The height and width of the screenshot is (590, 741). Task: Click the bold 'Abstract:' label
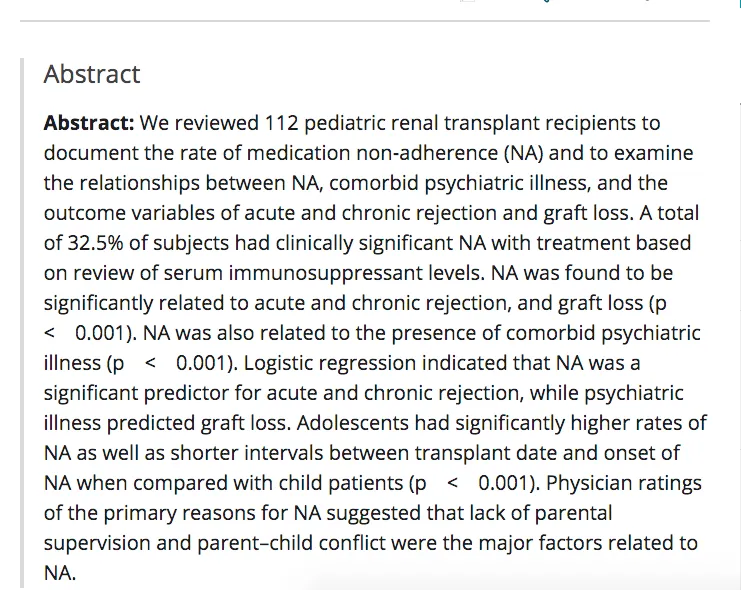pos(89,123)
